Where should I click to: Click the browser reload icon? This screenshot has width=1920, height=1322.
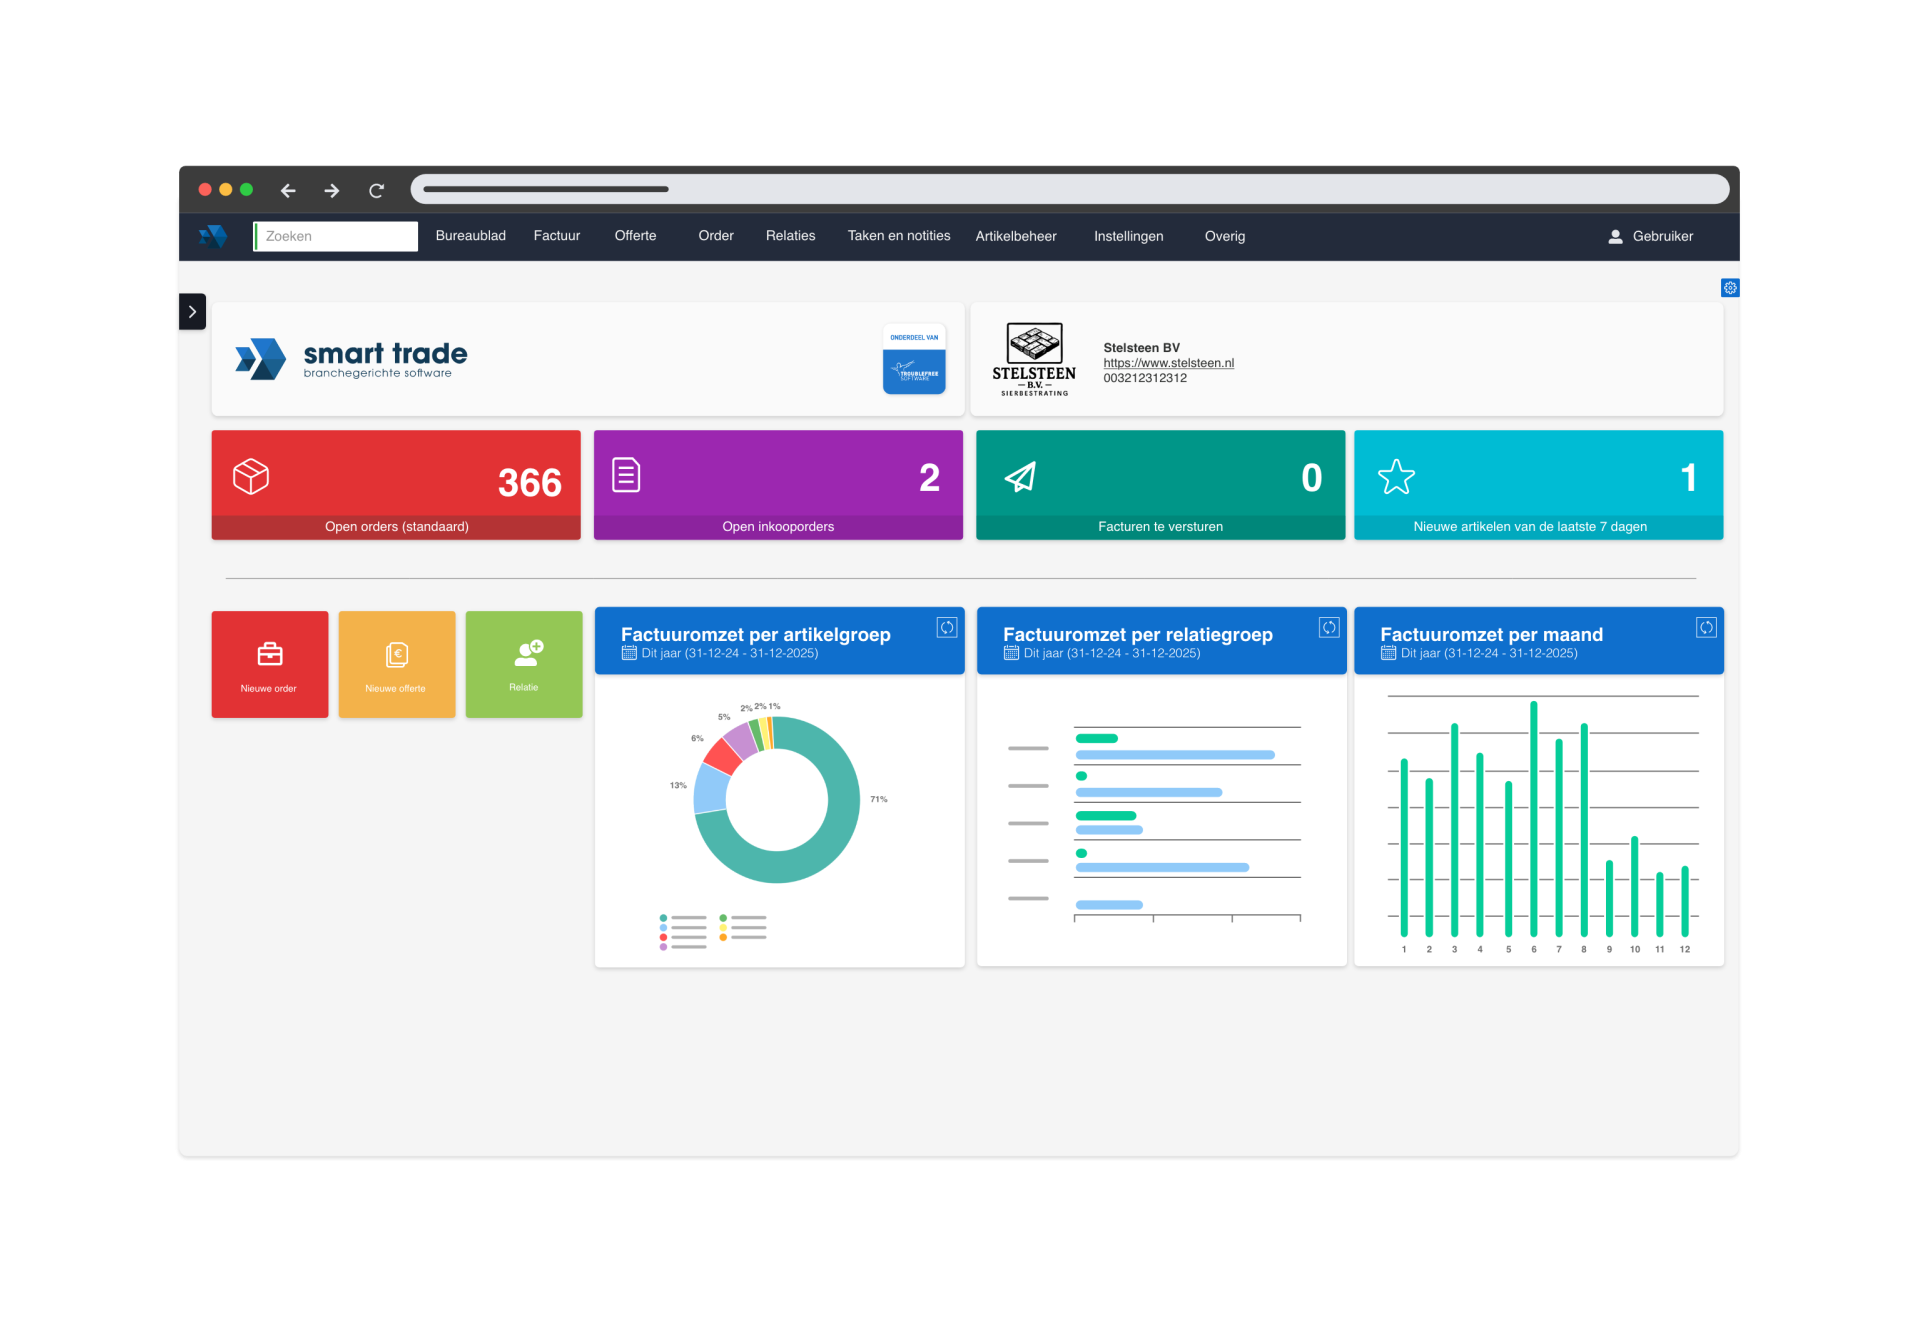[376, 191]
